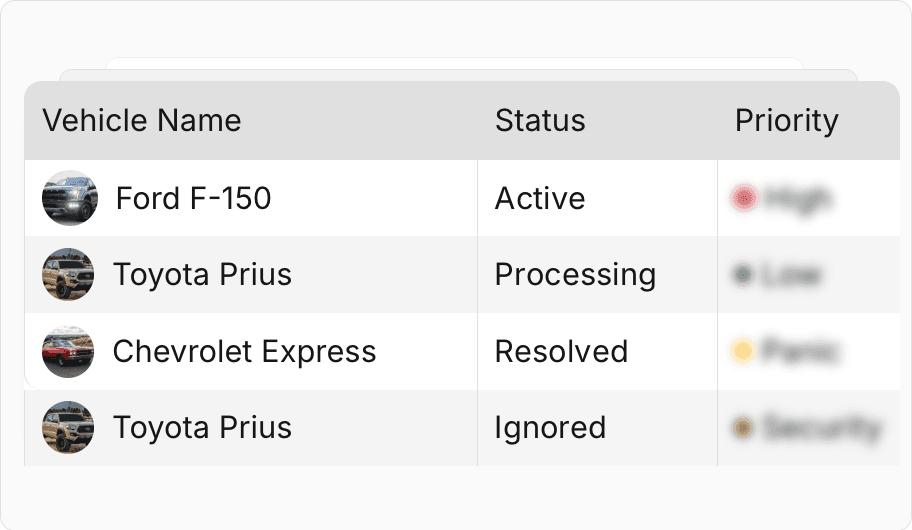Screen dimensions: 912x530
Task: Click the Ford F-150 truck thumbnail
Action: pos(69,198)
